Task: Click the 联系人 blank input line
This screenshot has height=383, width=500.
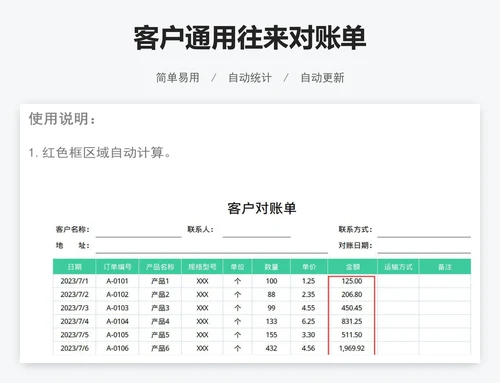Action: [257, 230]
